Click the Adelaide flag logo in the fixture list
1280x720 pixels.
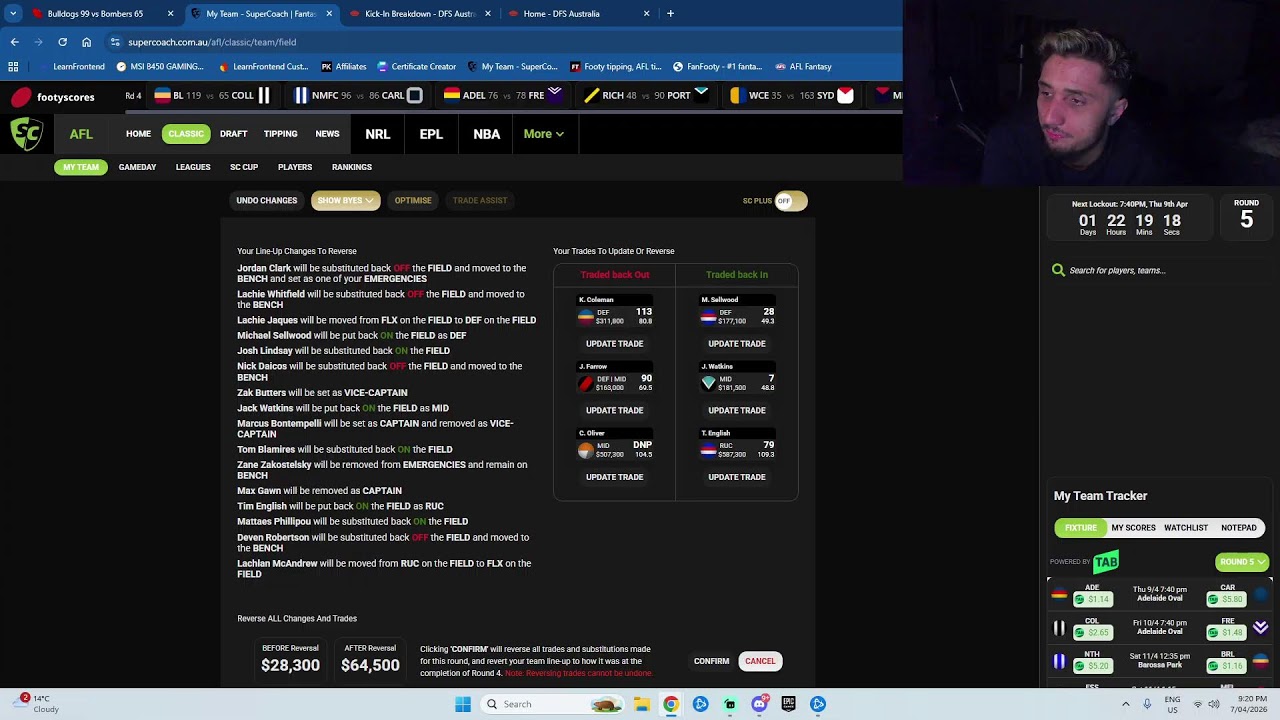(1059, 595)
